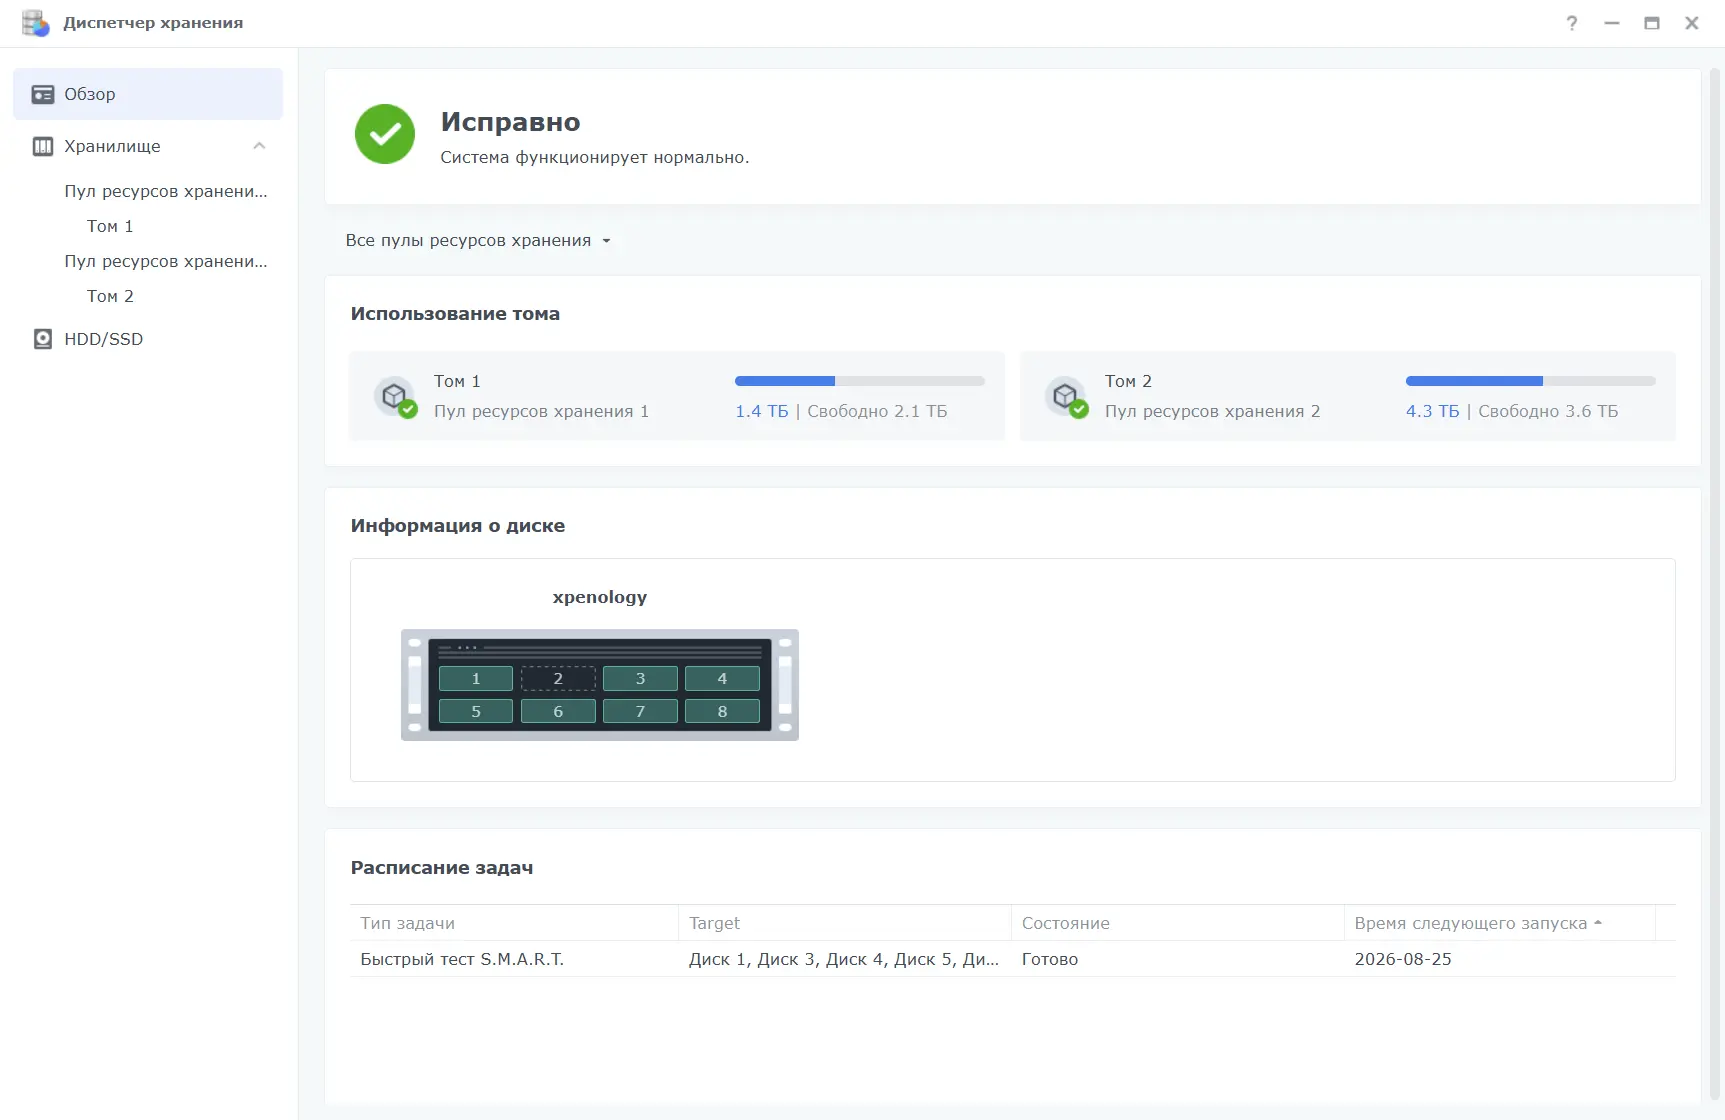
Task: Select drive bay 4 in the chassis
Action: point(722,678)
